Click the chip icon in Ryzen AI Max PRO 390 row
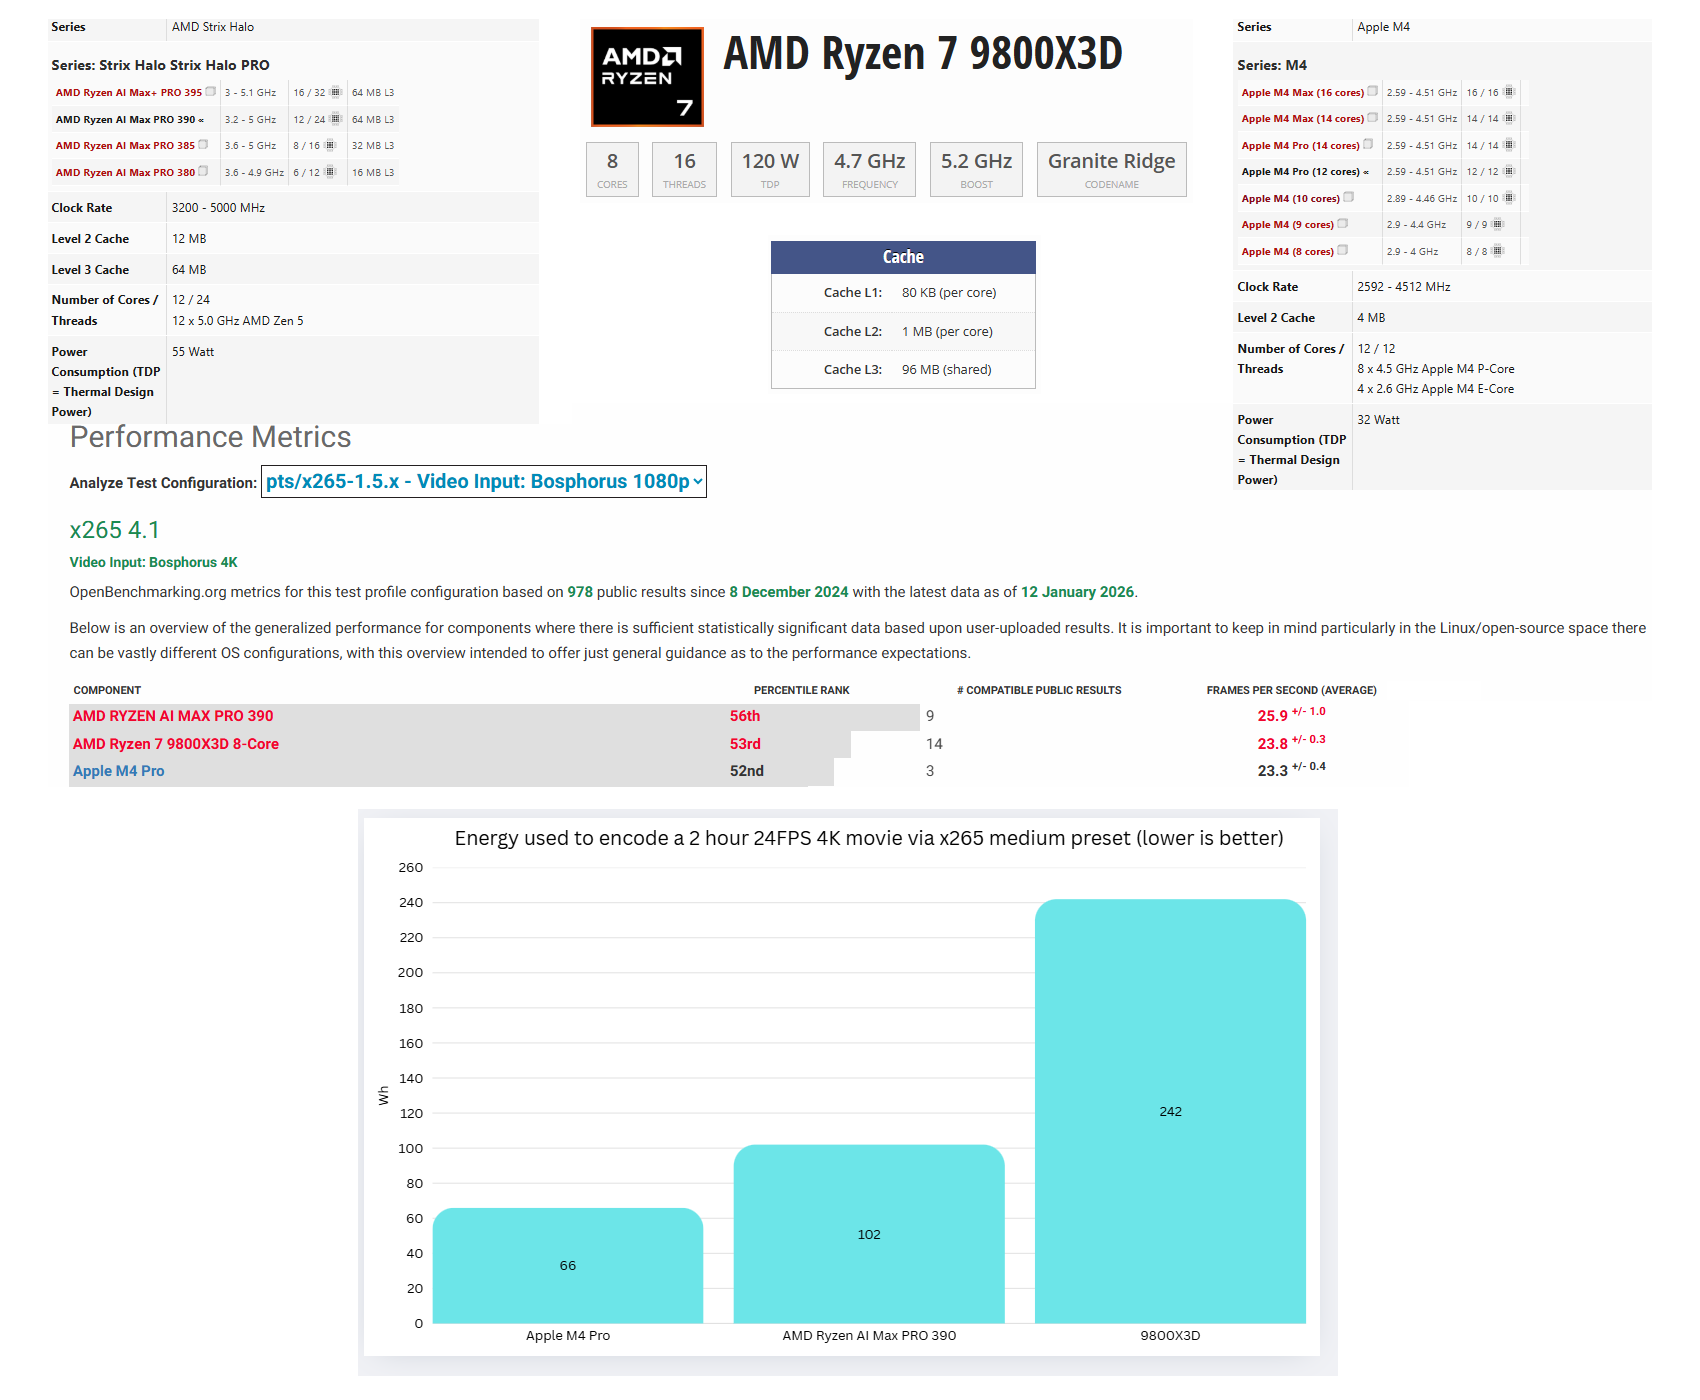The height and width of the screenshot is (1400, 1700). pyautogui.click(x=335, y=119)
